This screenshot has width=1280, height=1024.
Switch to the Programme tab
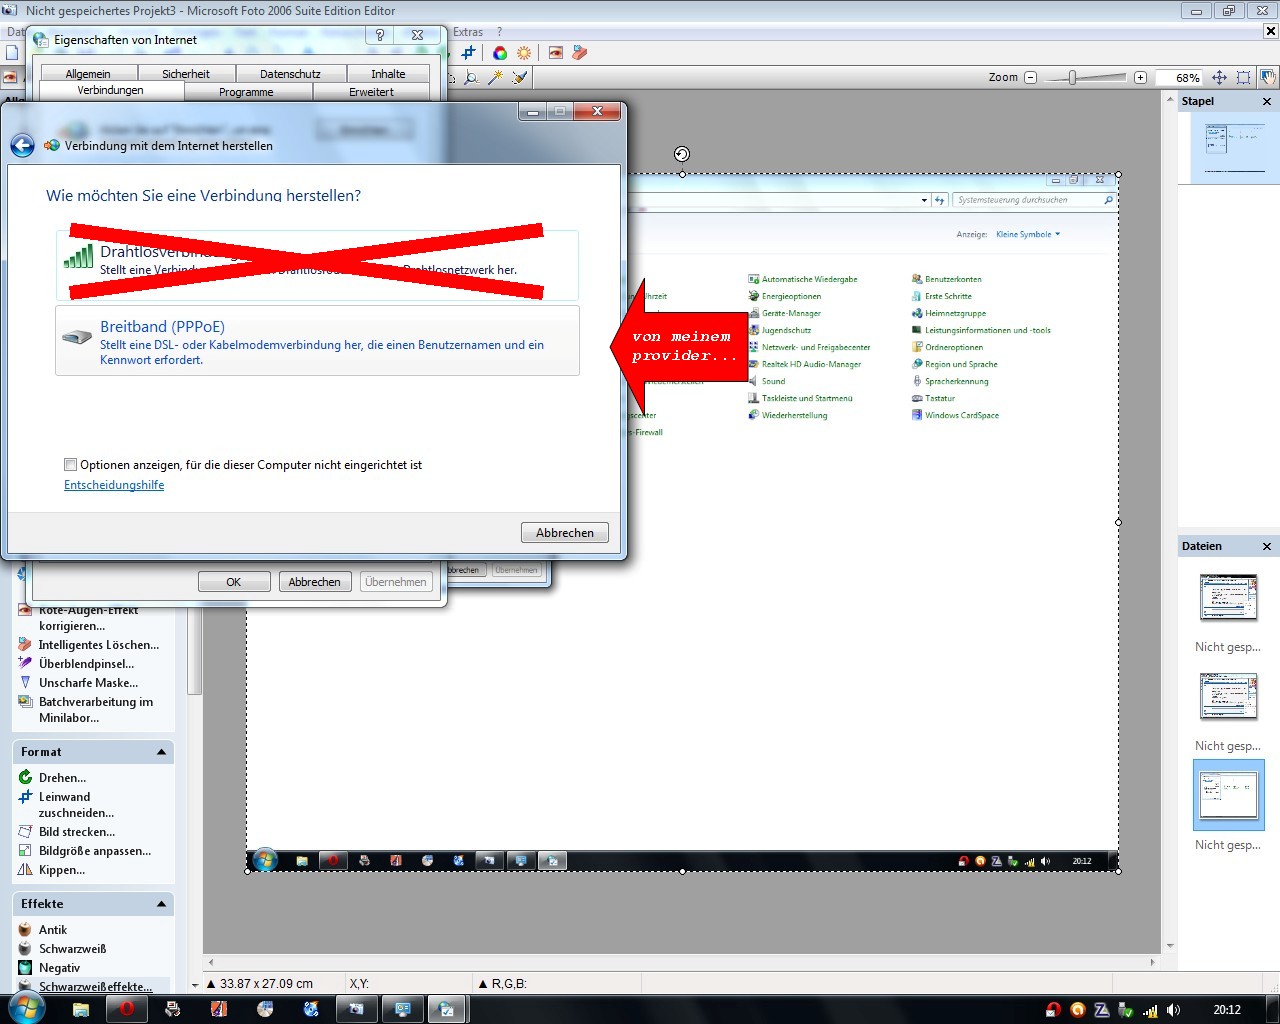(x=246, y=92)
